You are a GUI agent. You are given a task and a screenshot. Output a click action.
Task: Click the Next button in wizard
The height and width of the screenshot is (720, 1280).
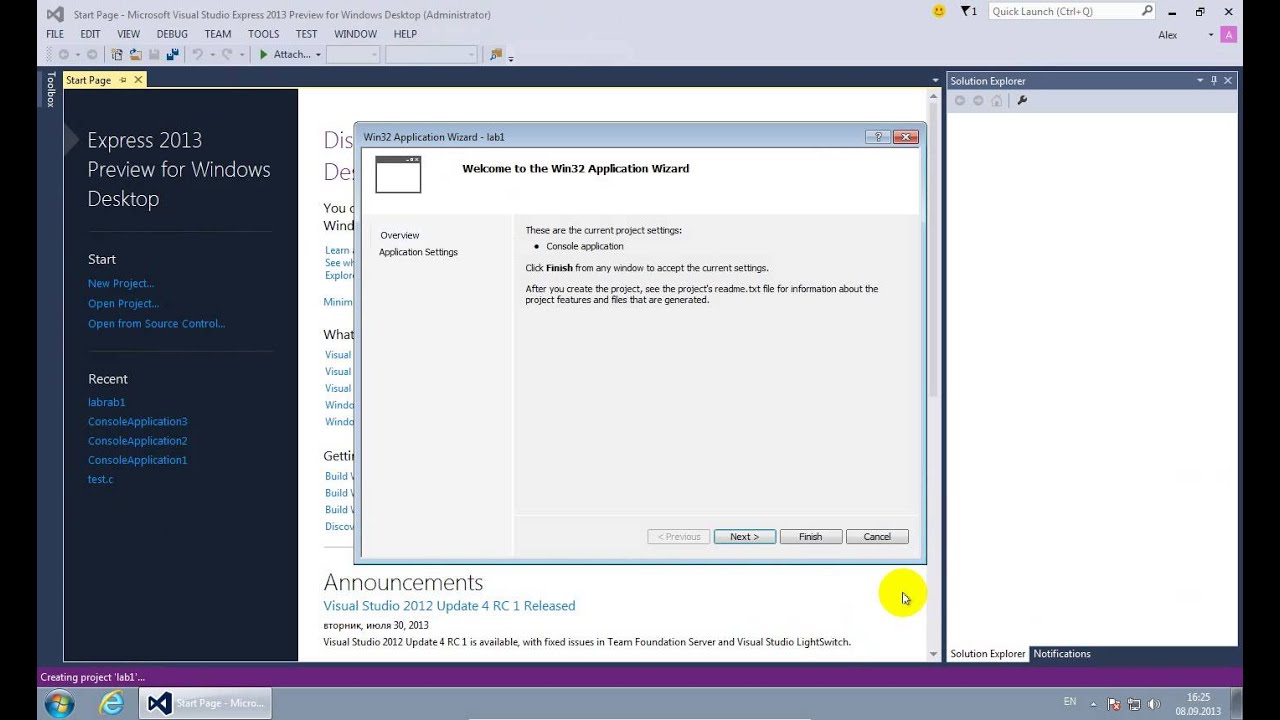click(744, 537)
